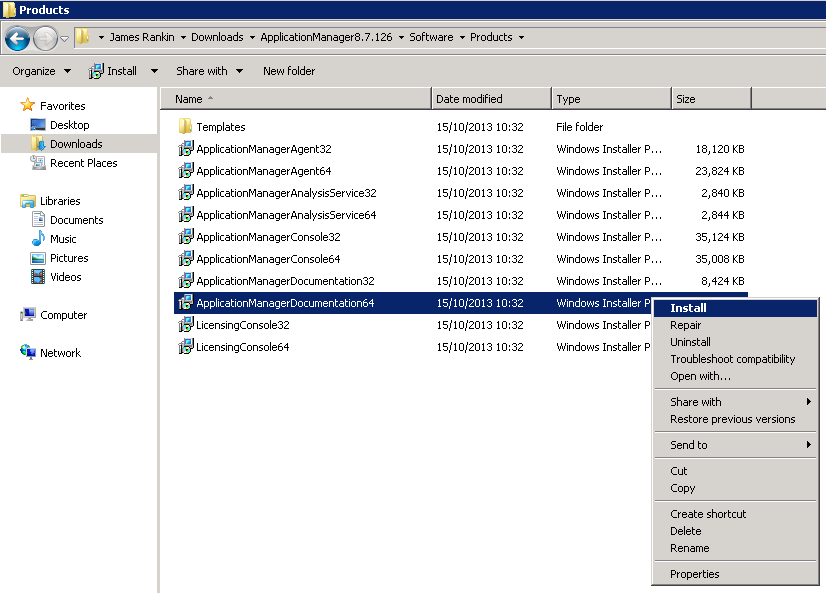Image resolution: width=826 pixels, height=593 pixels.
Task: Click the folder icon in address bar
Action: click(82, 37)
